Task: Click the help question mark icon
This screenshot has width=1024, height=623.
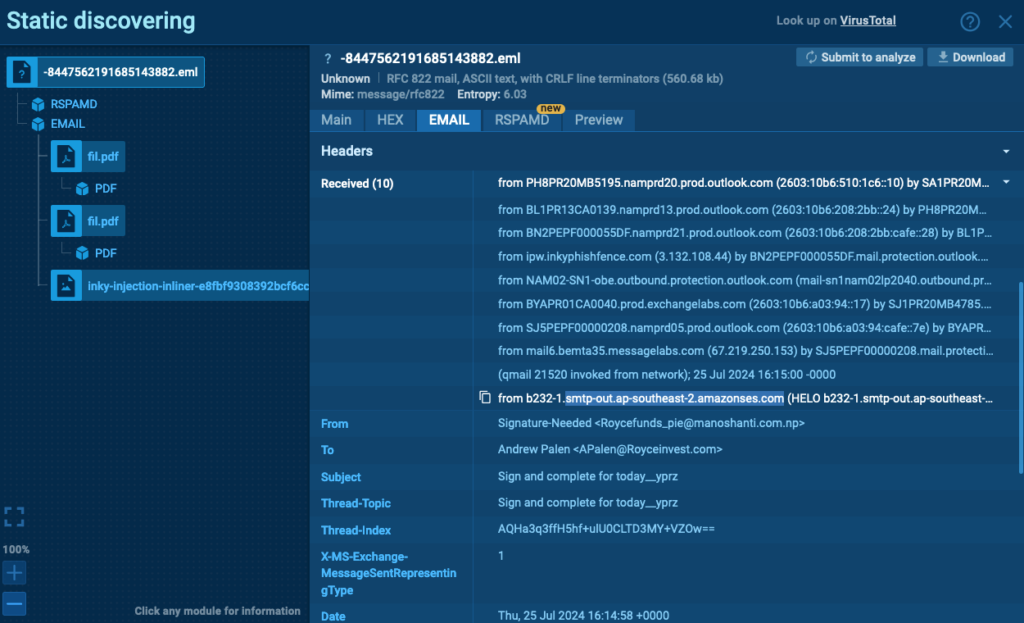Action: coord(969,22)
